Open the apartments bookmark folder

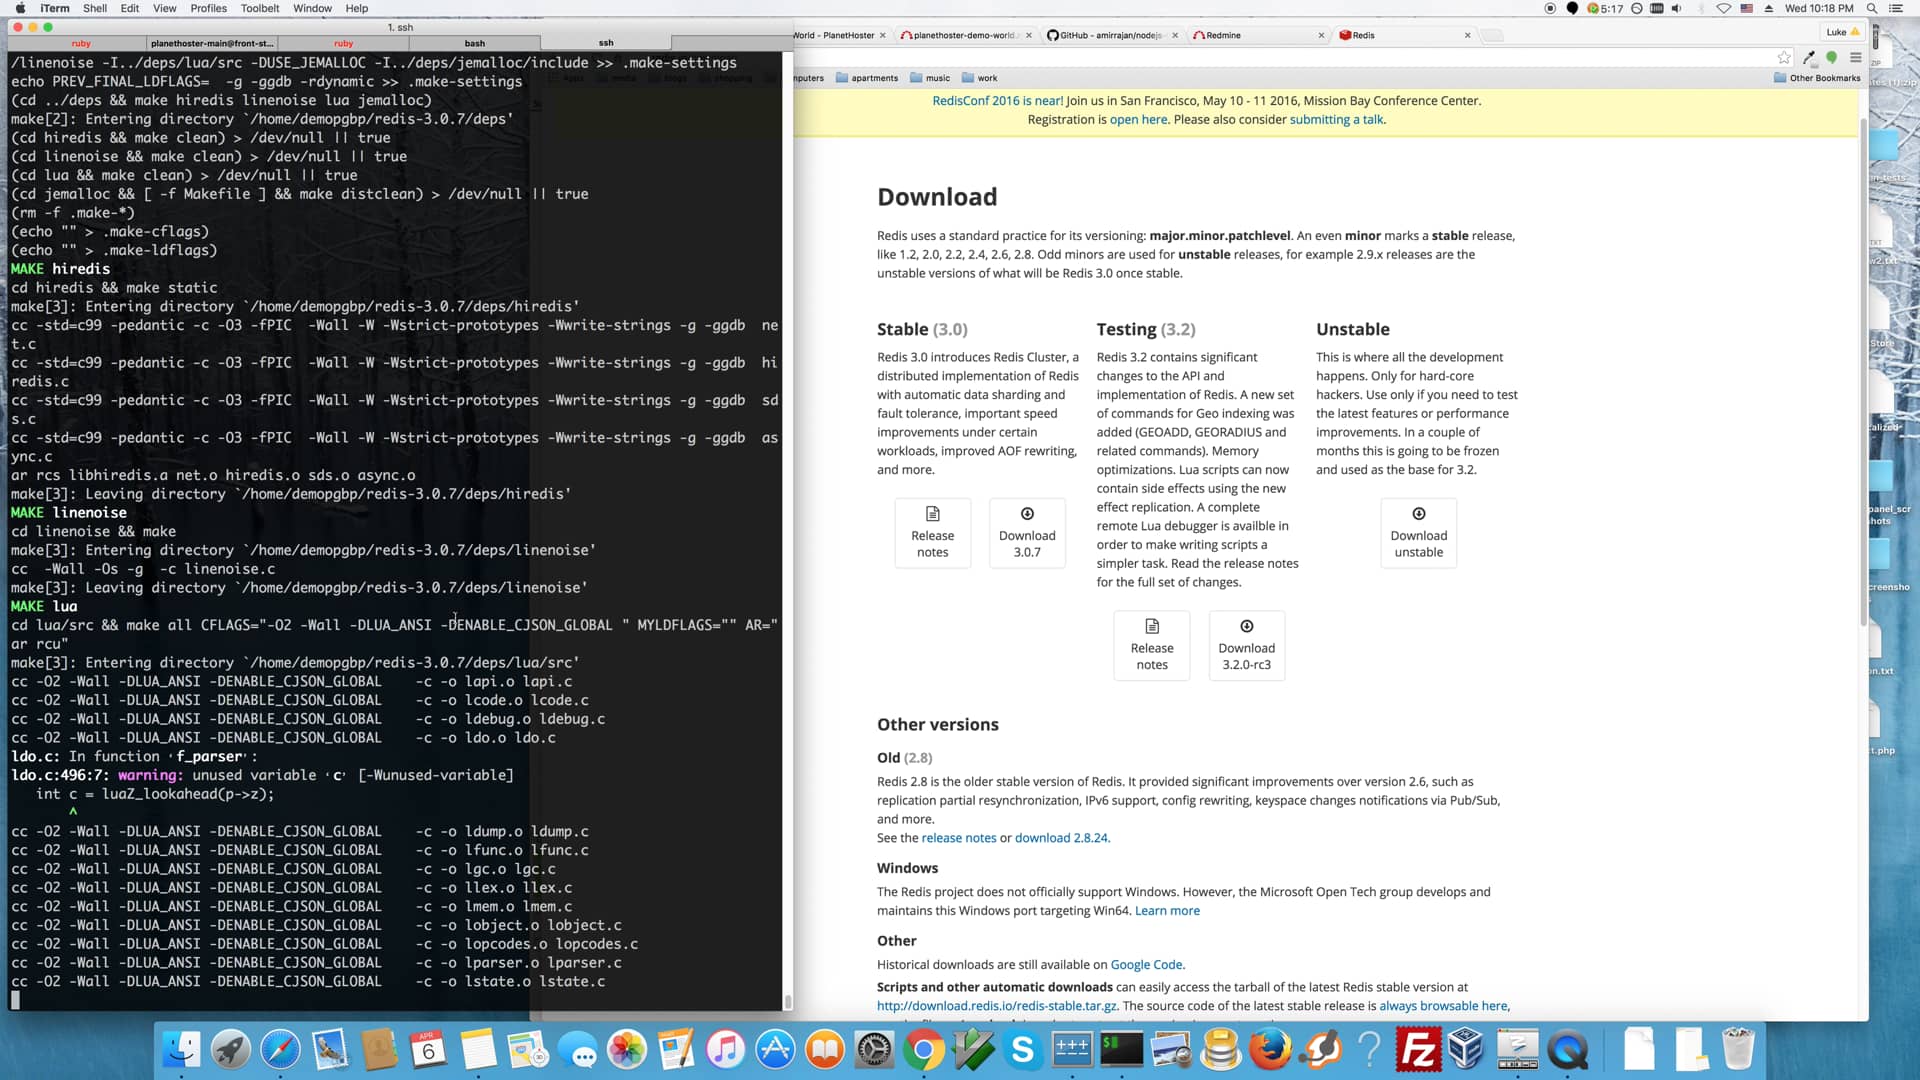(866, 78)
